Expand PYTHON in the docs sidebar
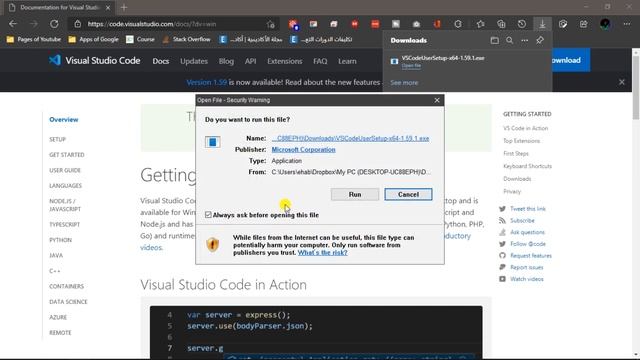The height and width of the screenshot is (360, 640). click(60, 240)
